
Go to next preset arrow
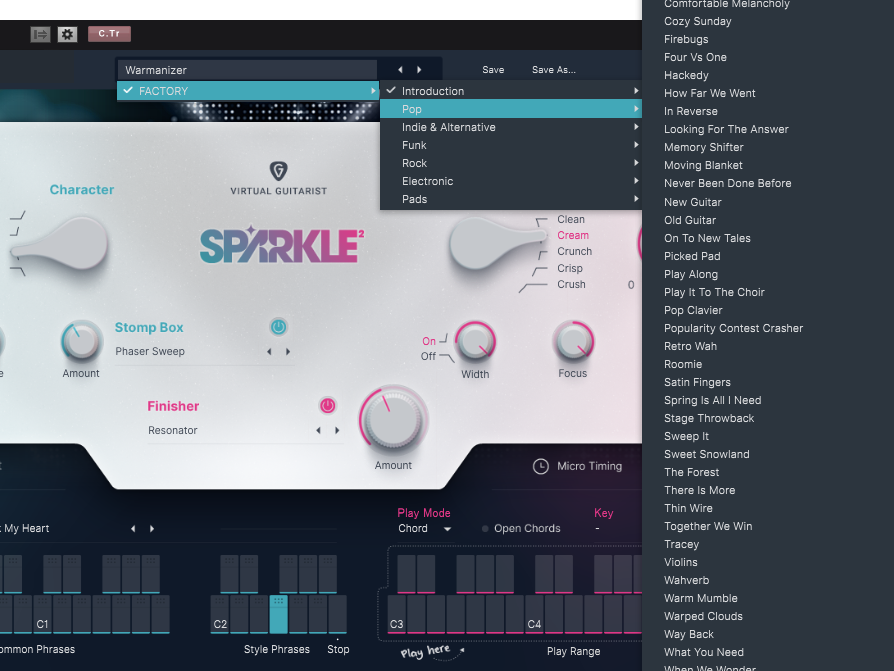pyautogui.click(x=419, y=70)
